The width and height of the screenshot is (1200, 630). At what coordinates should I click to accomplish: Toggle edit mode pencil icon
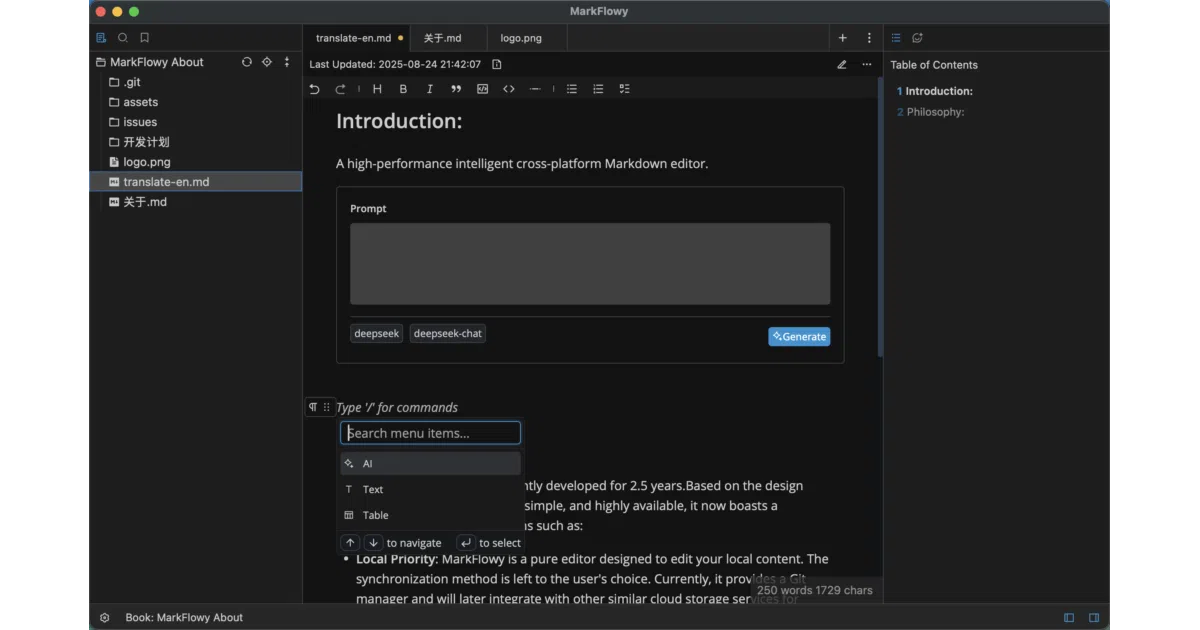point(841,64)
